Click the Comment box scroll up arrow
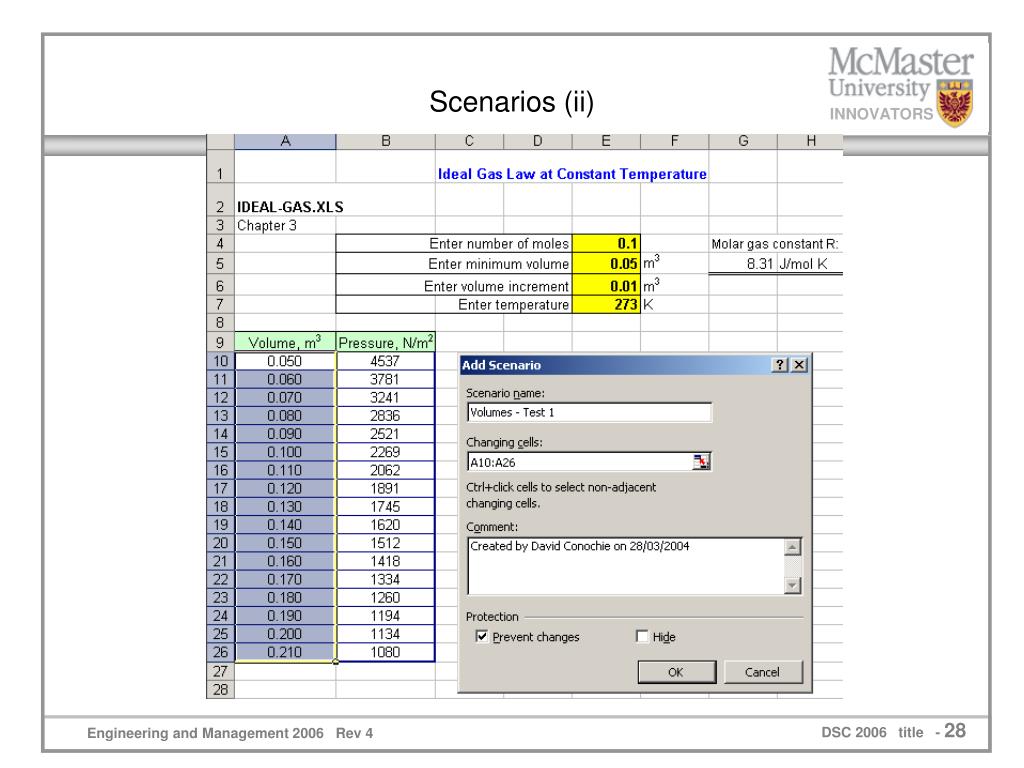This screenshot has width=1024, height=768. click(792, 547)
